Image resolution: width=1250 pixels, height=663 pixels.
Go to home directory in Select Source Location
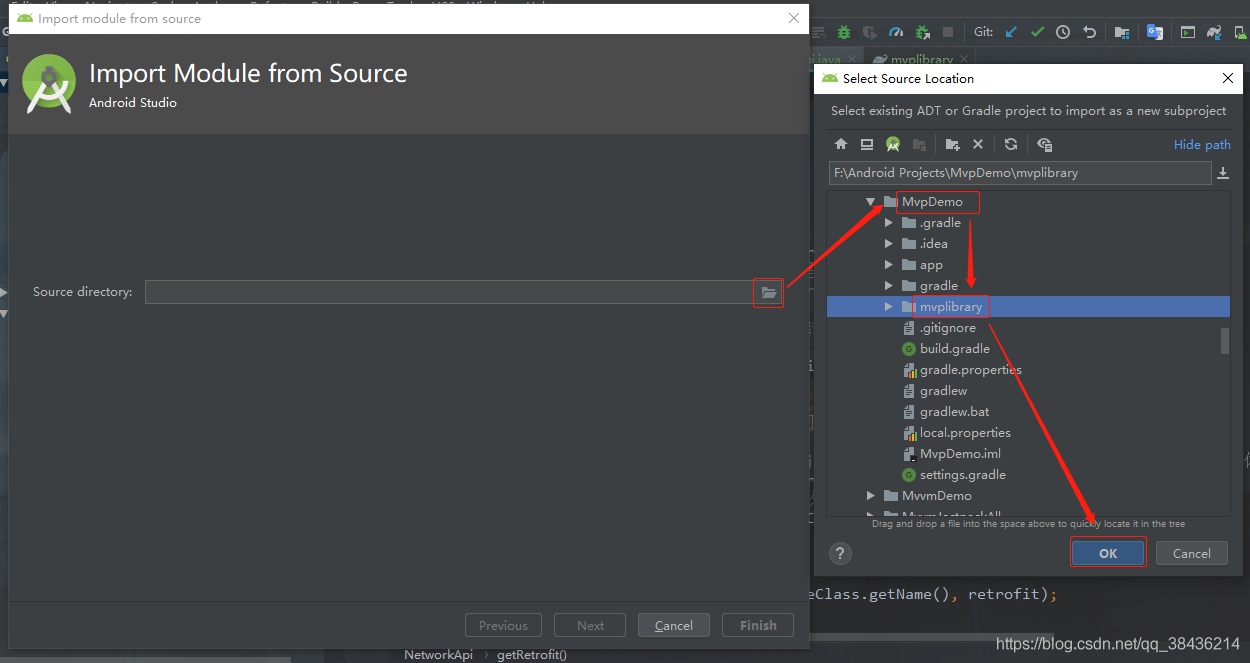[841, 144]
